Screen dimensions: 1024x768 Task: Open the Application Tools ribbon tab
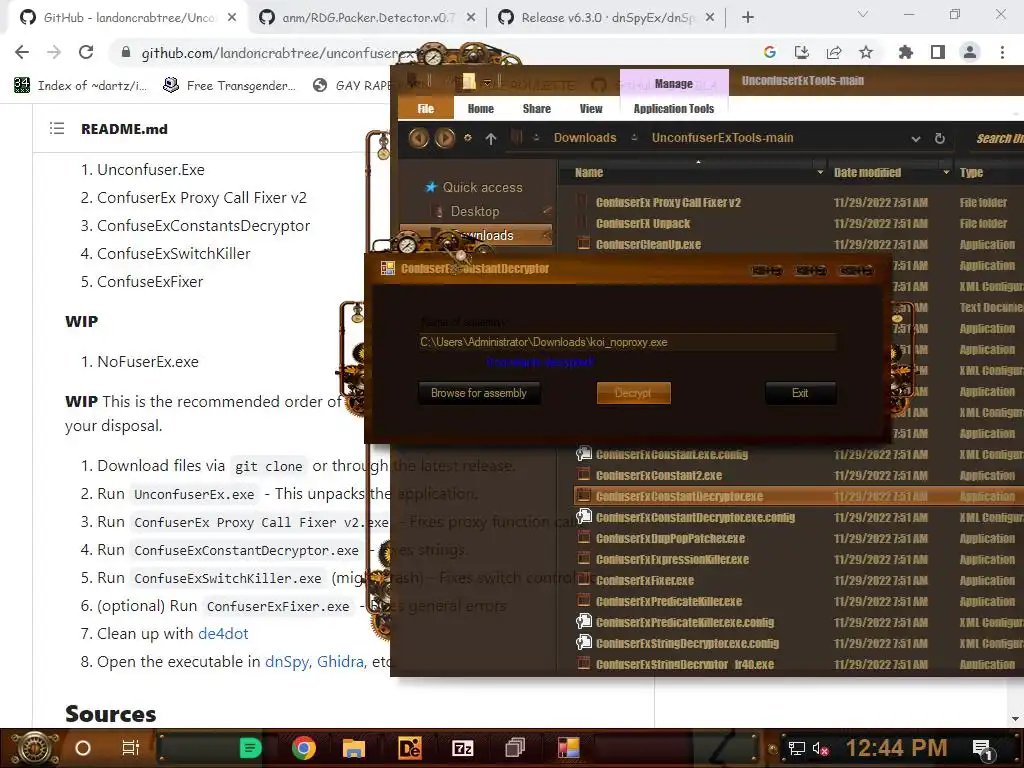coord(674,108)
